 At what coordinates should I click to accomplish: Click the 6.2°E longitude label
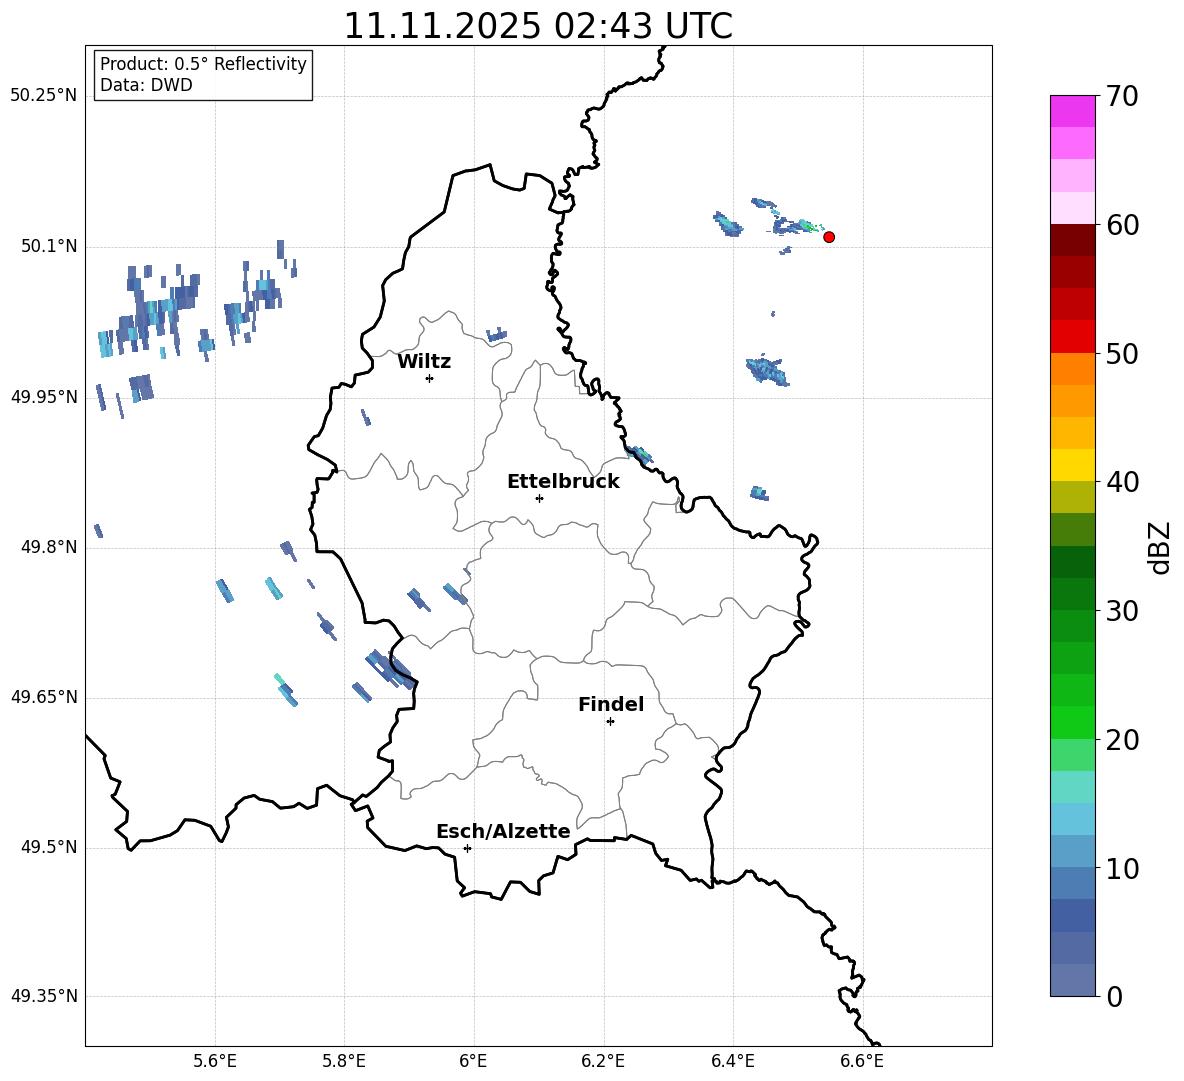point(603,1061)
